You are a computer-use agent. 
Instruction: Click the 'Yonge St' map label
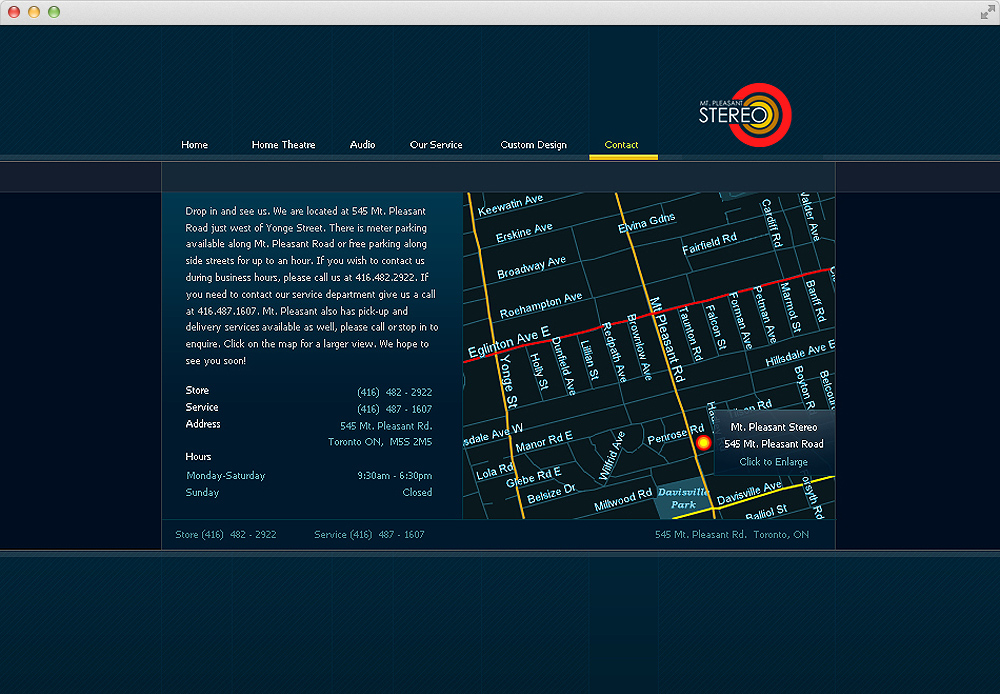508,381
